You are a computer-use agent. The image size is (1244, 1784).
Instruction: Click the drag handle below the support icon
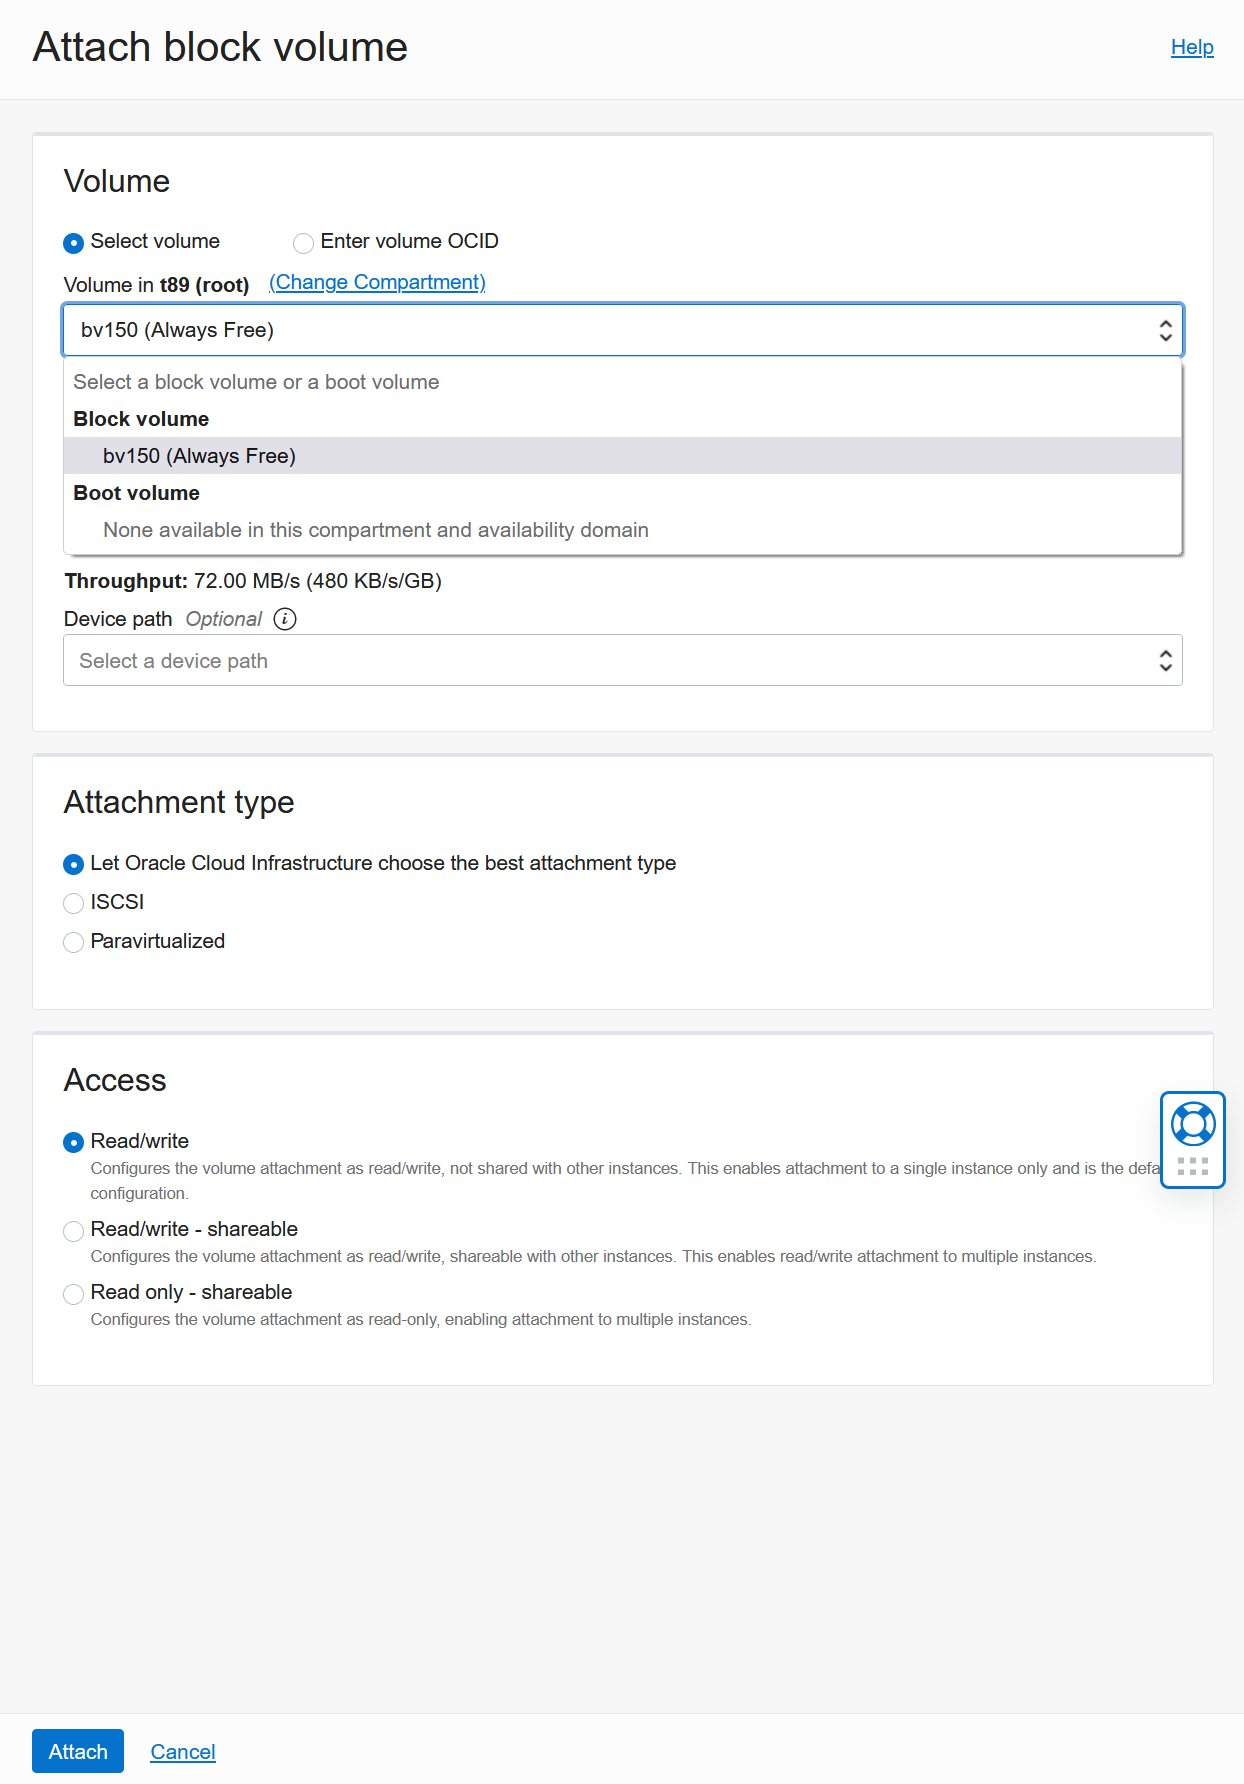(x=1192, y=1166)
